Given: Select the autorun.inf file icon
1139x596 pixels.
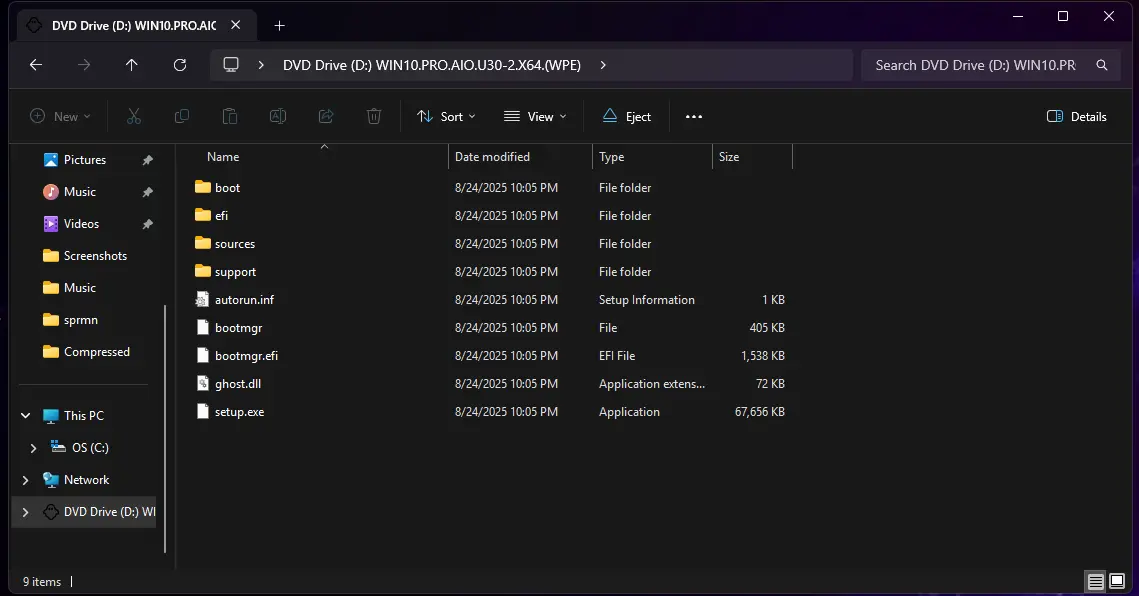Looking at the screenshot, I should click(x=203, y=299).
